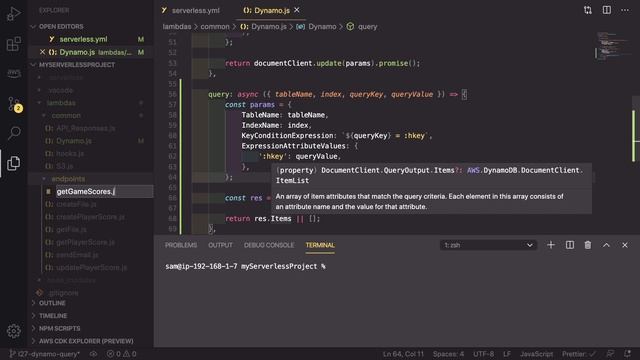
Task: Open S3.js in file tree
Action: click(64, 166)
